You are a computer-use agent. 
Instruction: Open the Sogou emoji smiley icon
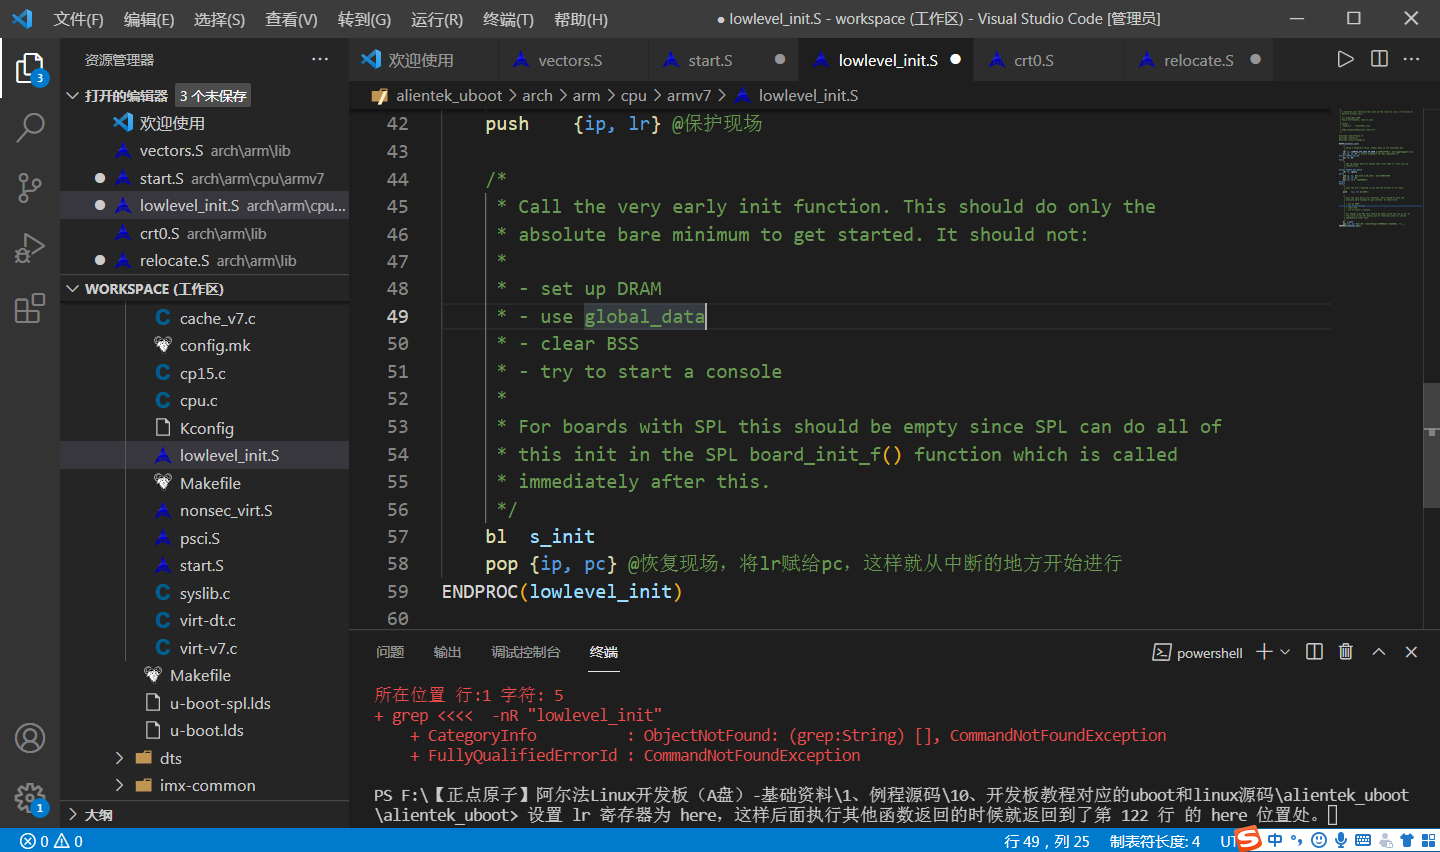pos(1319,840)
